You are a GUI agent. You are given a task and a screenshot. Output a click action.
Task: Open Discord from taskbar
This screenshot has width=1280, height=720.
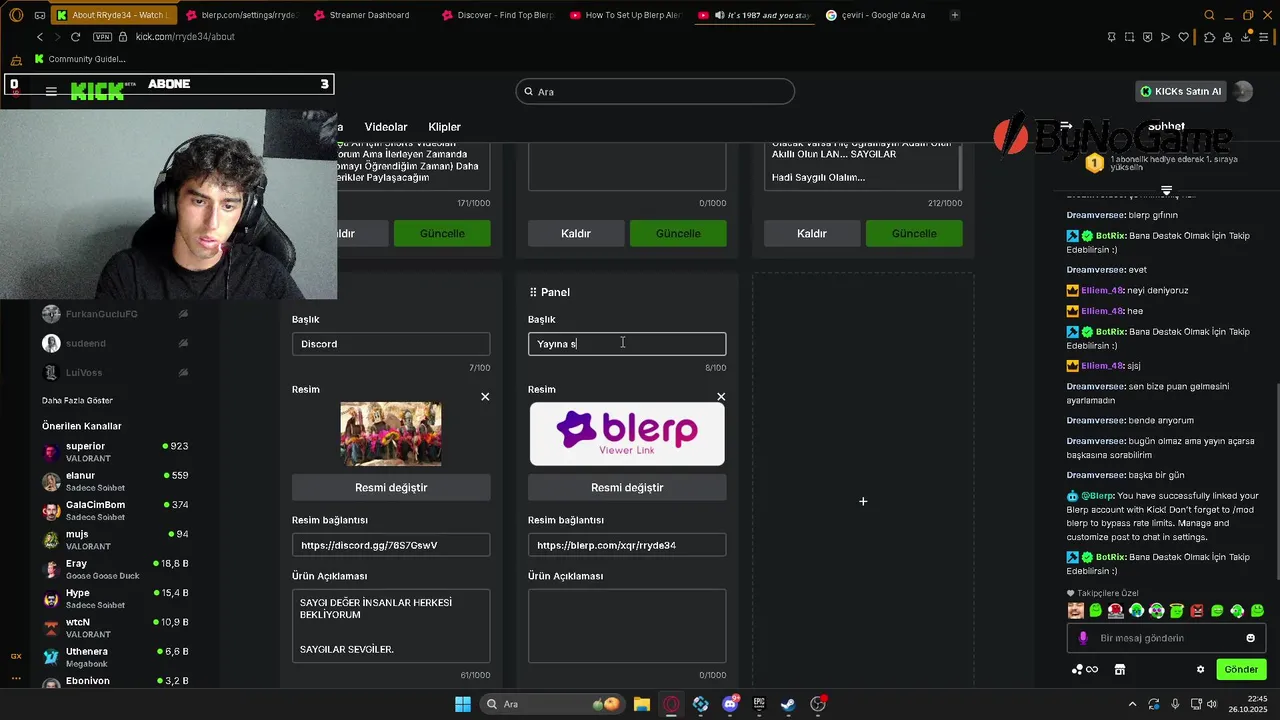point(730,704)
